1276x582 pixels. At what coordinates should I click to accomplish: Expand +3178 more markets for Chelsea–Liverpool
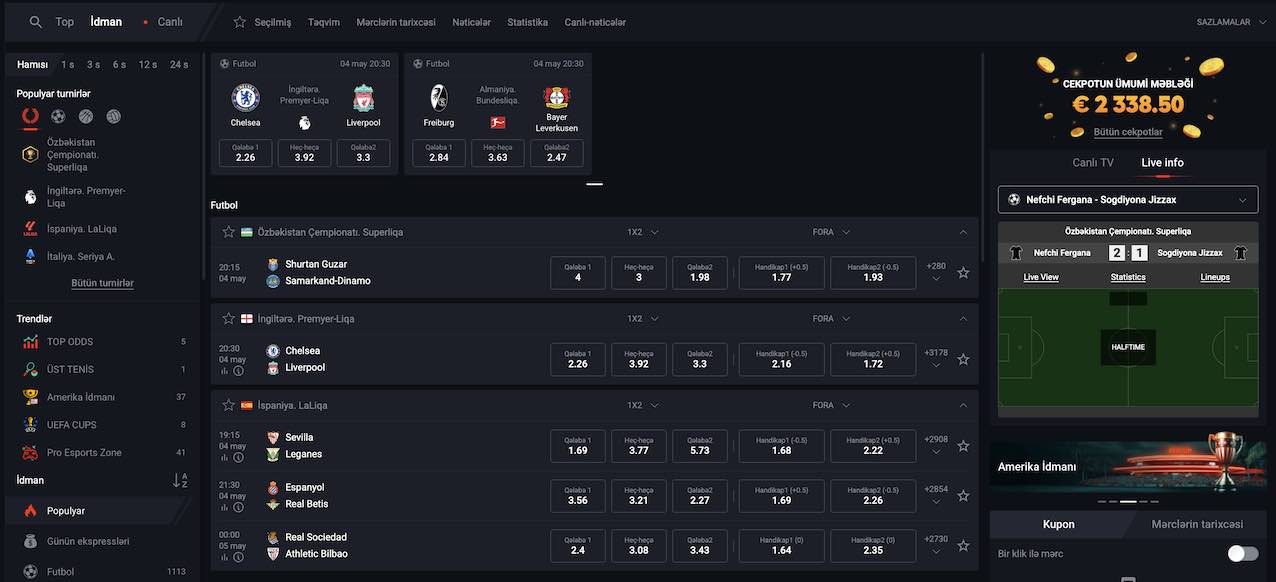(x=936, y=357)
